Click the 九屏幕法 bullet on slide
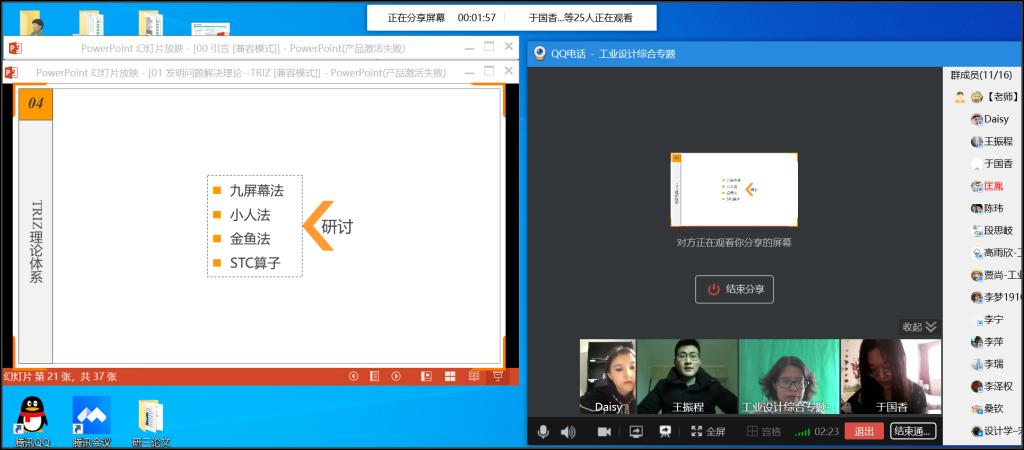1024x450 pixels. [257, 191]
